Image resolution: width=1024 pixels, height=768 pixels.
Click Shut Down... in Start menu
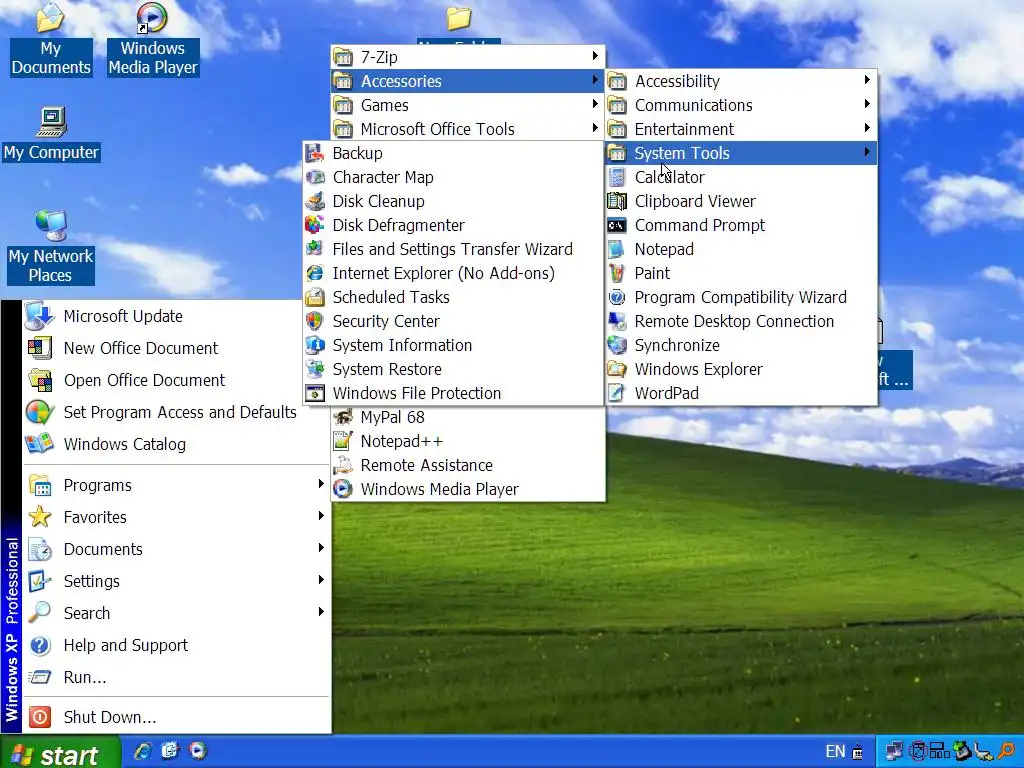pyautogui.click(x=177, y=717)
